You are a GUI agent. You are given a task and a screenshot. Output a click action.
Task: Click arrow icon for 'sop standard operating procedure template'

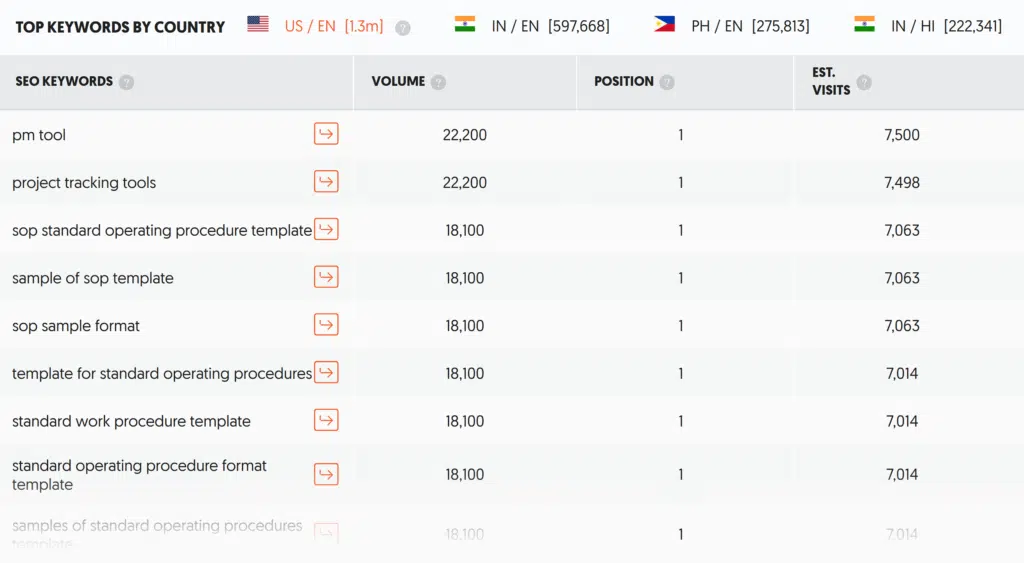pyautogui.click(x=326, y=229)
